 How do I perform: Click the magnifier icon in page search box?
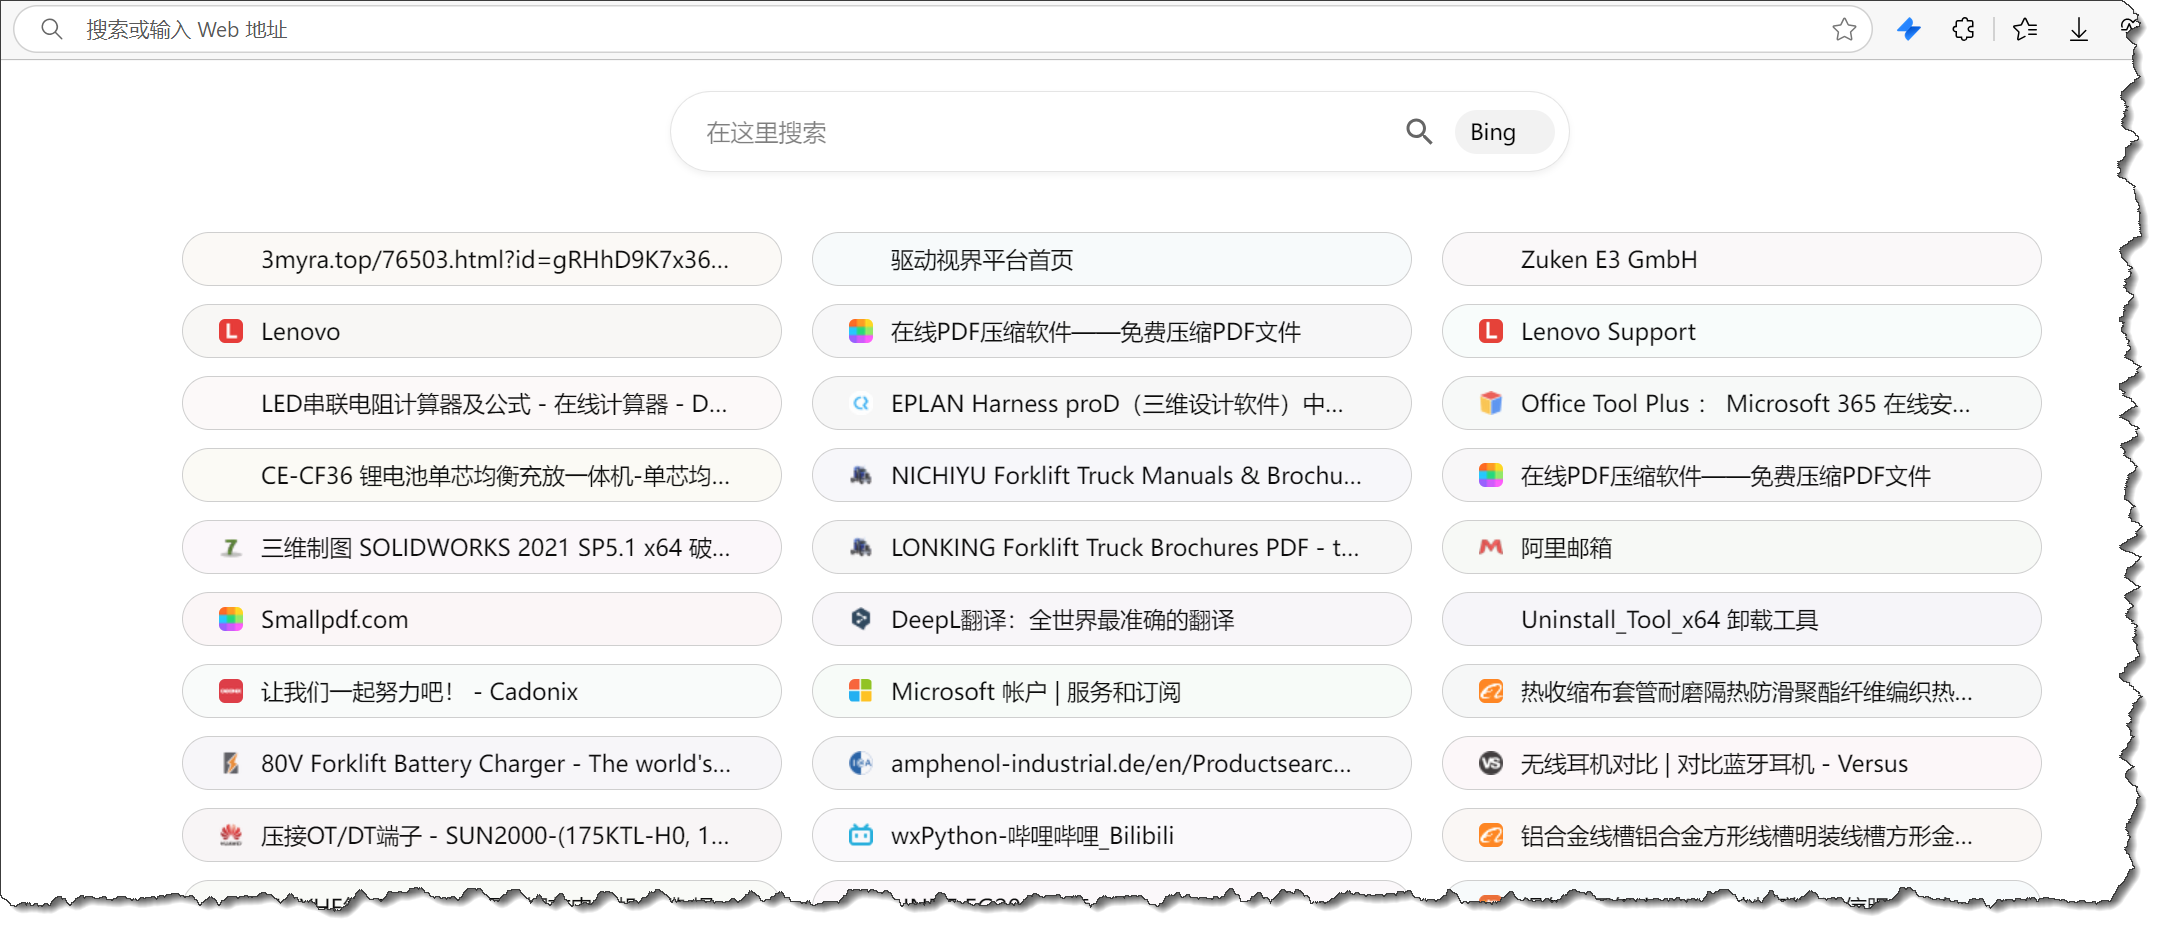click(x=1419, y=131)
